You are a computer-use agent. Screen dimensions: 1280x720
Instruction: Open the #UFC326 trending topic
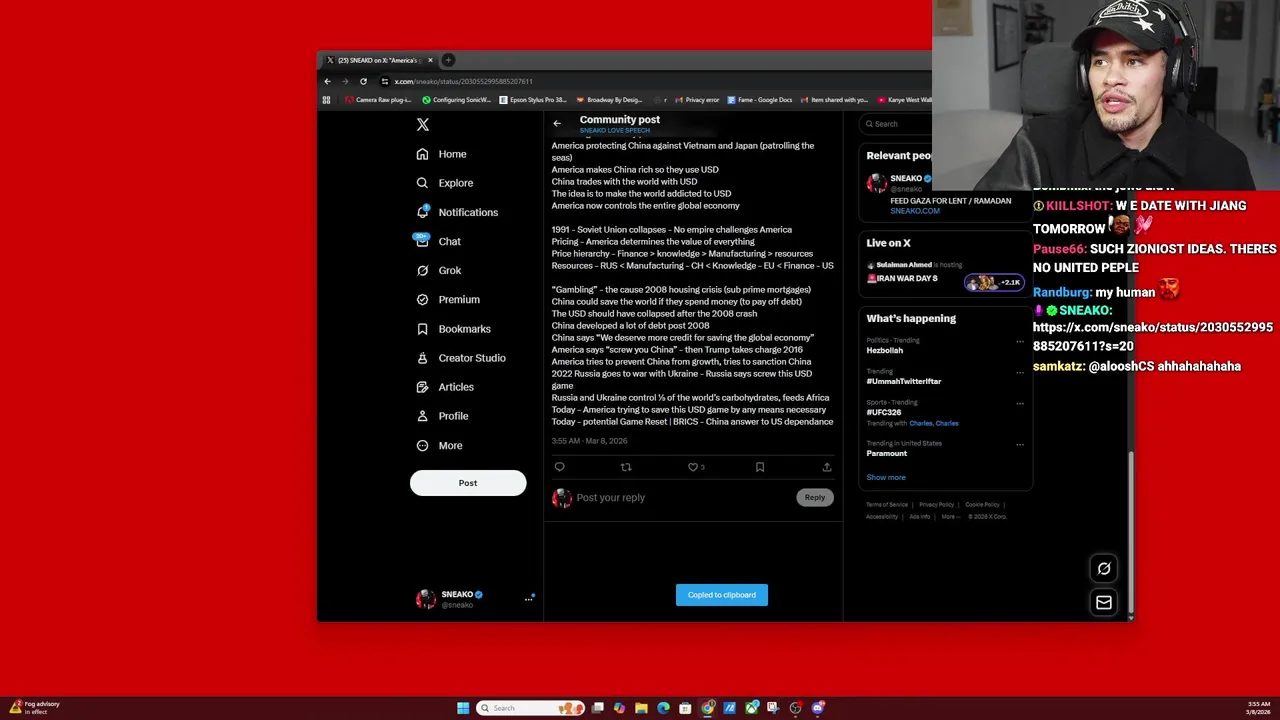click(x=883, y=412)
